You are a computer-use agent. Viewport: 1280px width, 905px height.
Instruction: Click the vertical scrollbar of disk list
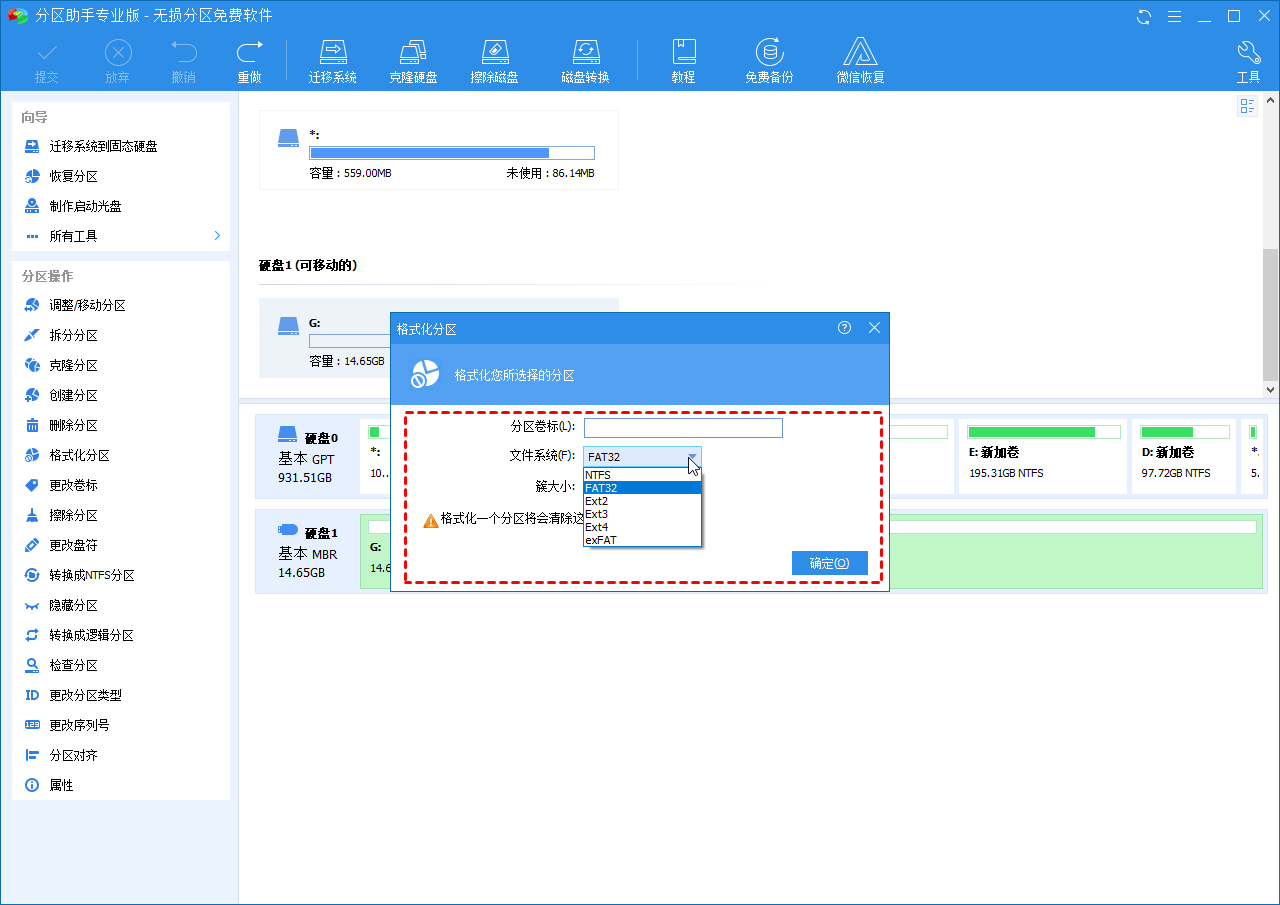1270,310
